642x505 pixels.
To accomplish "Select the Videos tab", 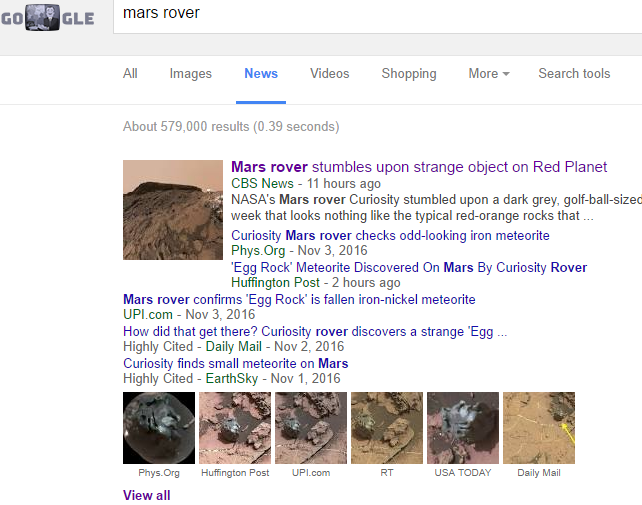I will (x=329, y=74).
